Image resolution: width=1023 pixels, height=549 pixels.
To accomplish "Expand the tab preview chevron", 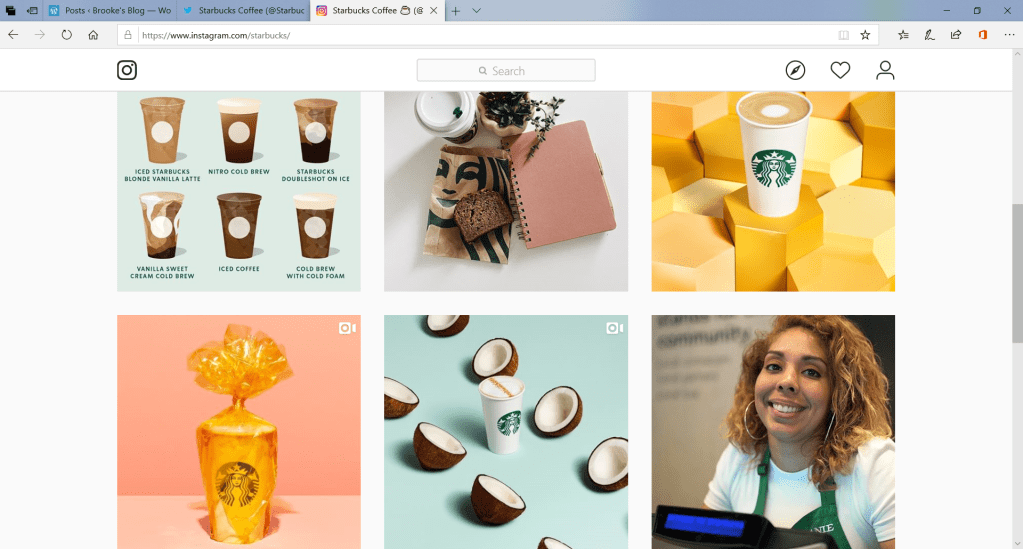I will pyautogui.click(x=476, y=10).
